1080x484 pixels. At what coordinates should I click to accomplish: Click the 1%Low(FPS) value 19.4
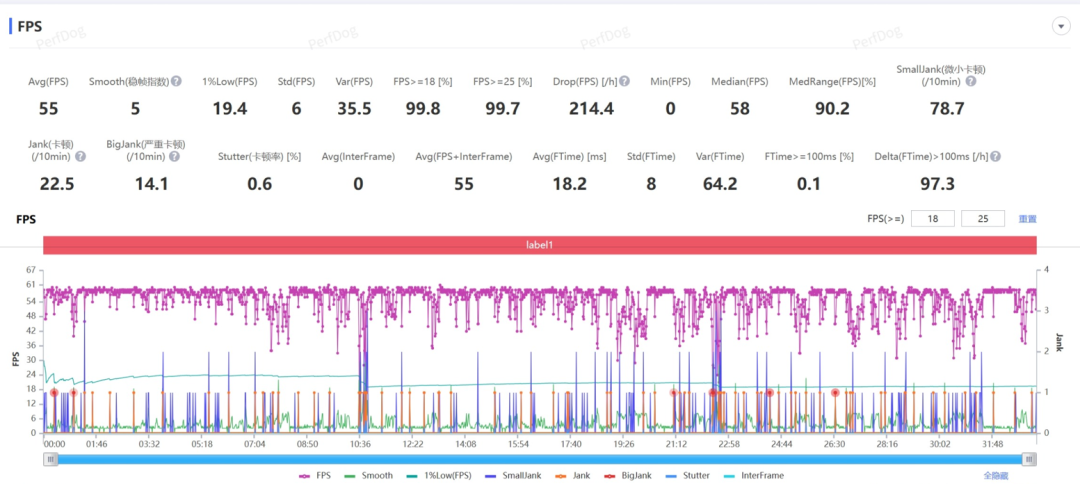tap(230, 109)
